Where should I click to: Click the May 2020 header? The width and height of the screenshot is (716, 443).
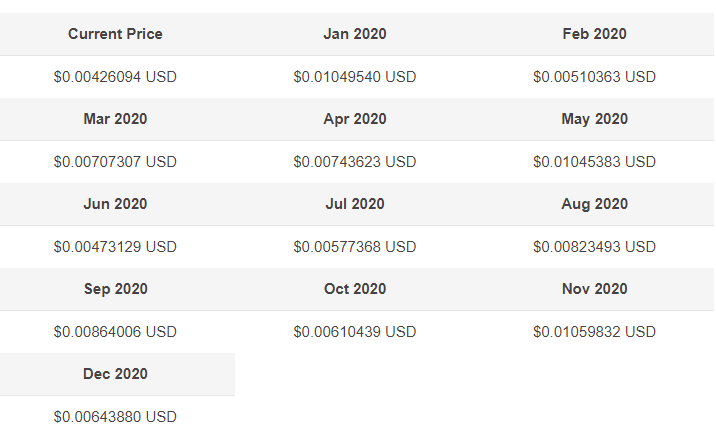coord(594,119)
